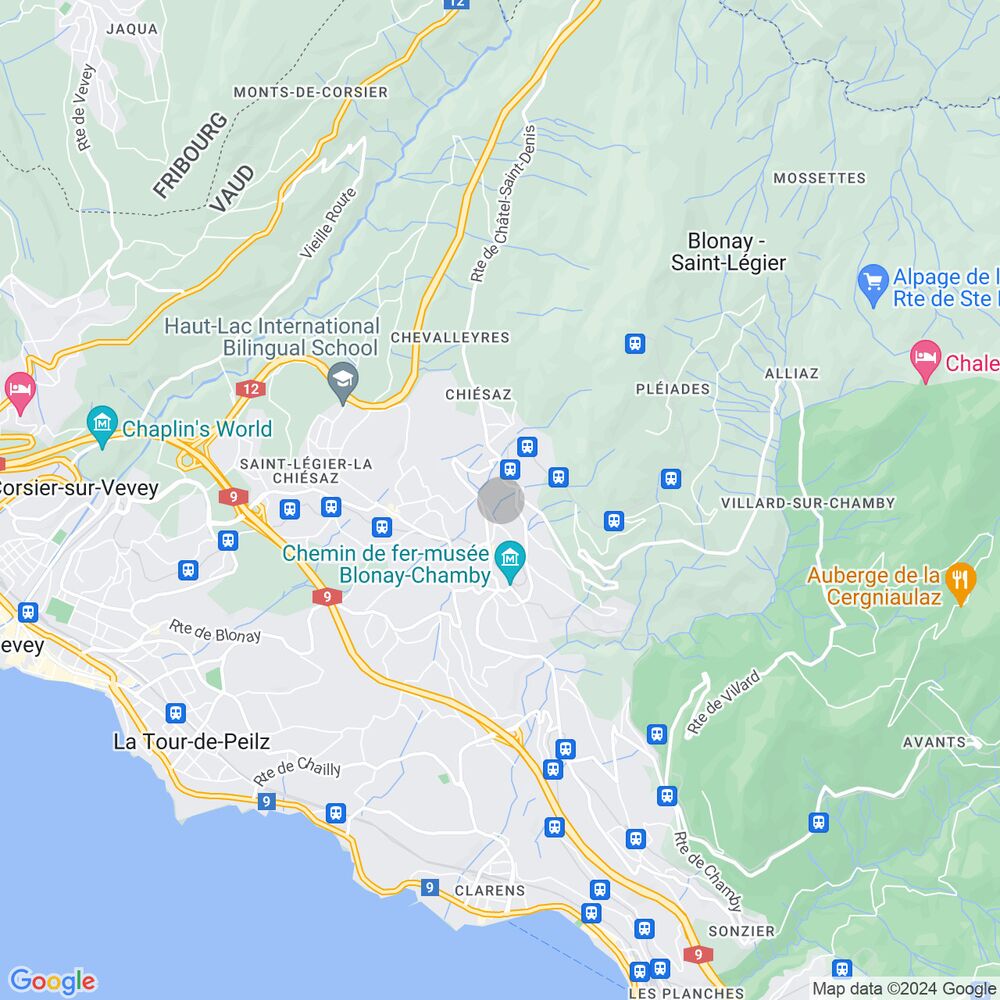Open Chaplin's World museum marker
This screenshot has height=1000, width=1000.
coord(102,425)
